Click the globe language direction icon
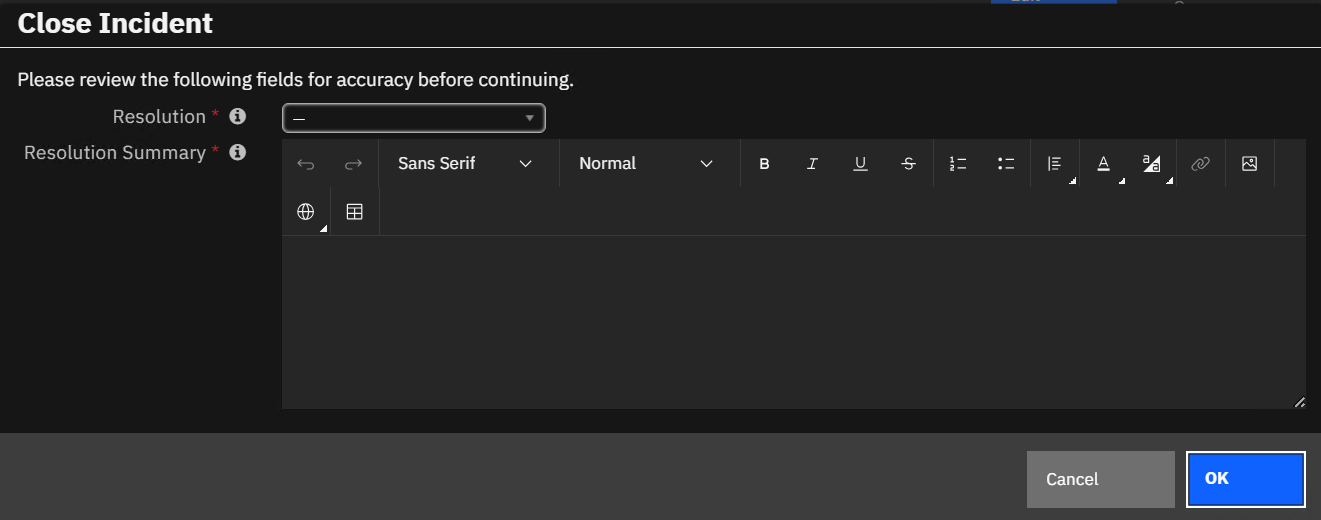The image size is (1321, 520). pyautogui.click(x=306, y=212)
